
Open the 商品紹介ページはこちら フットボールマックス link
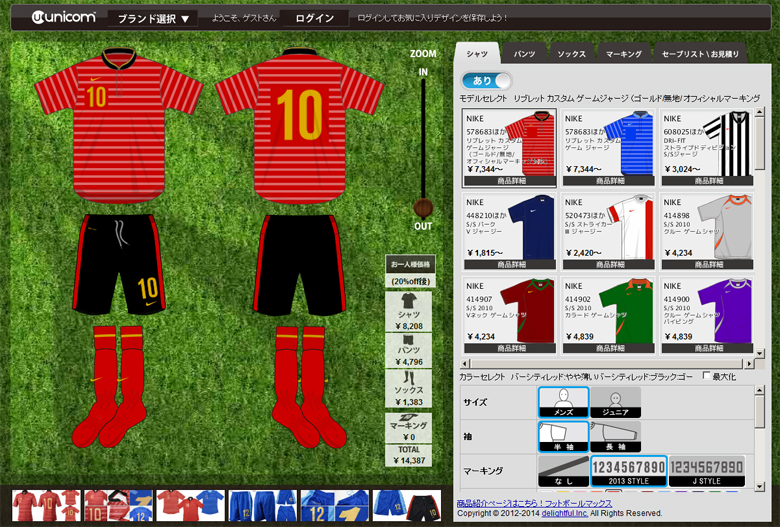coord(534,503)
